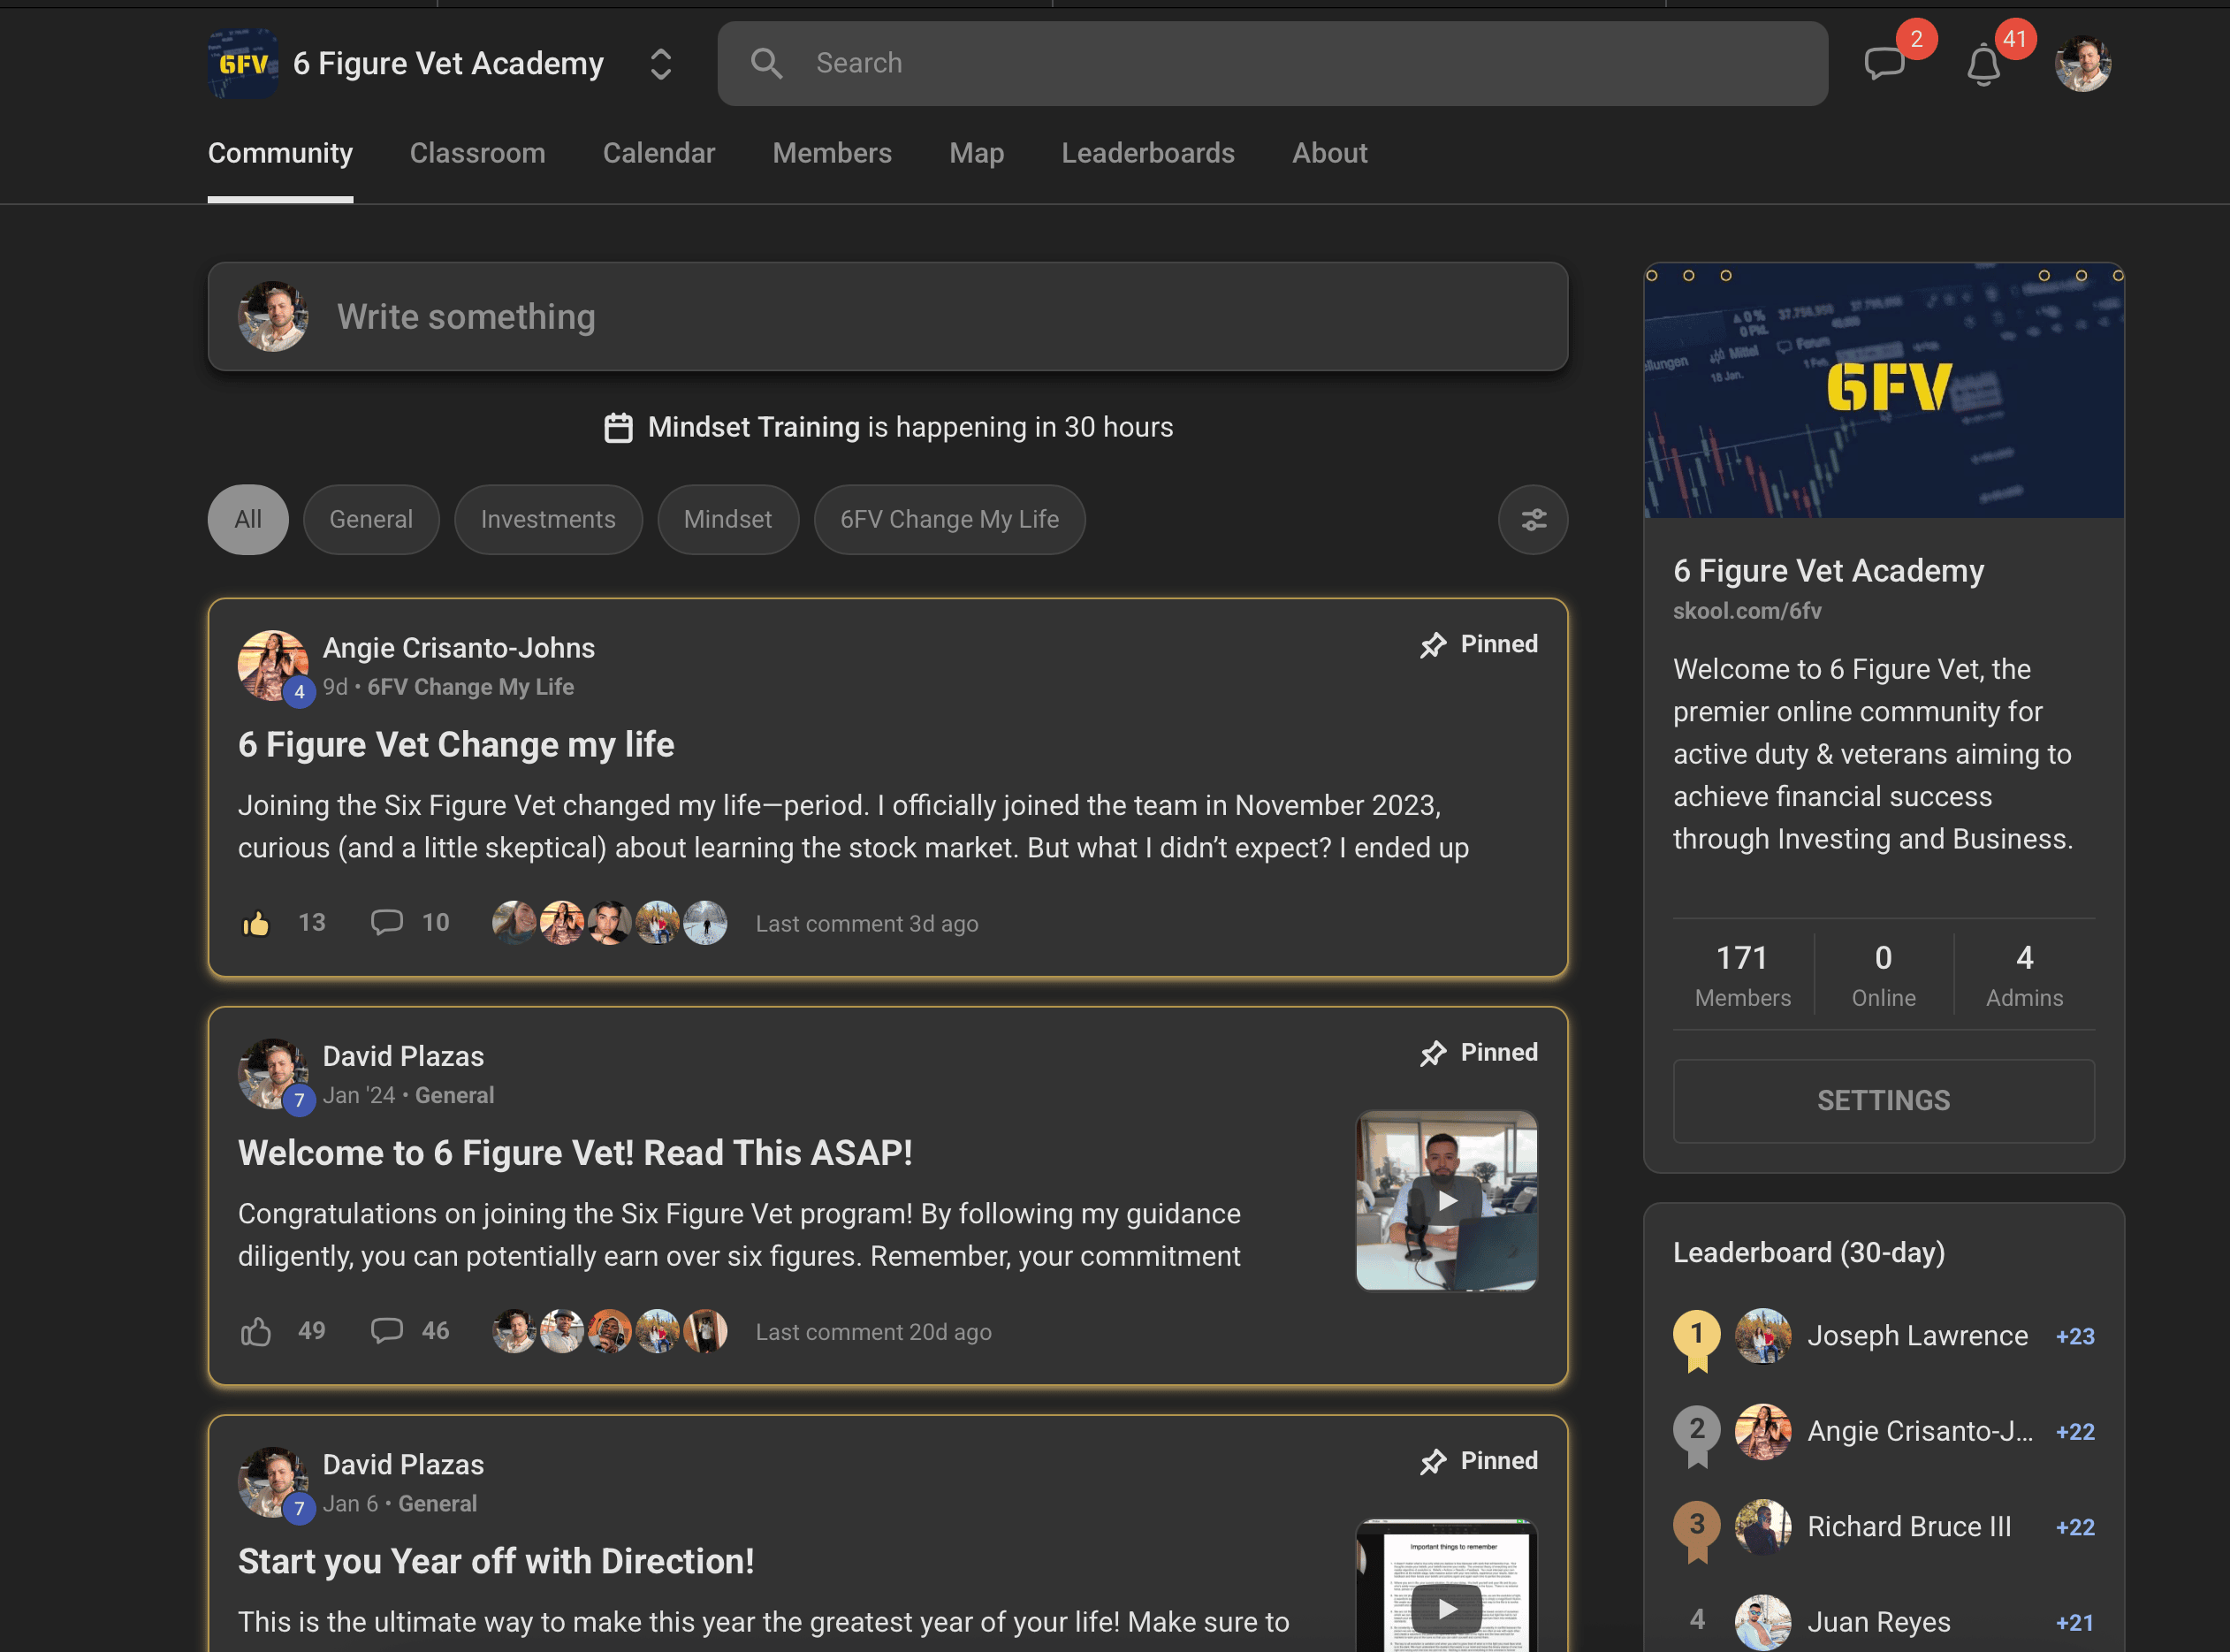Select the Mindset category filter

click(x=728, y=520)
